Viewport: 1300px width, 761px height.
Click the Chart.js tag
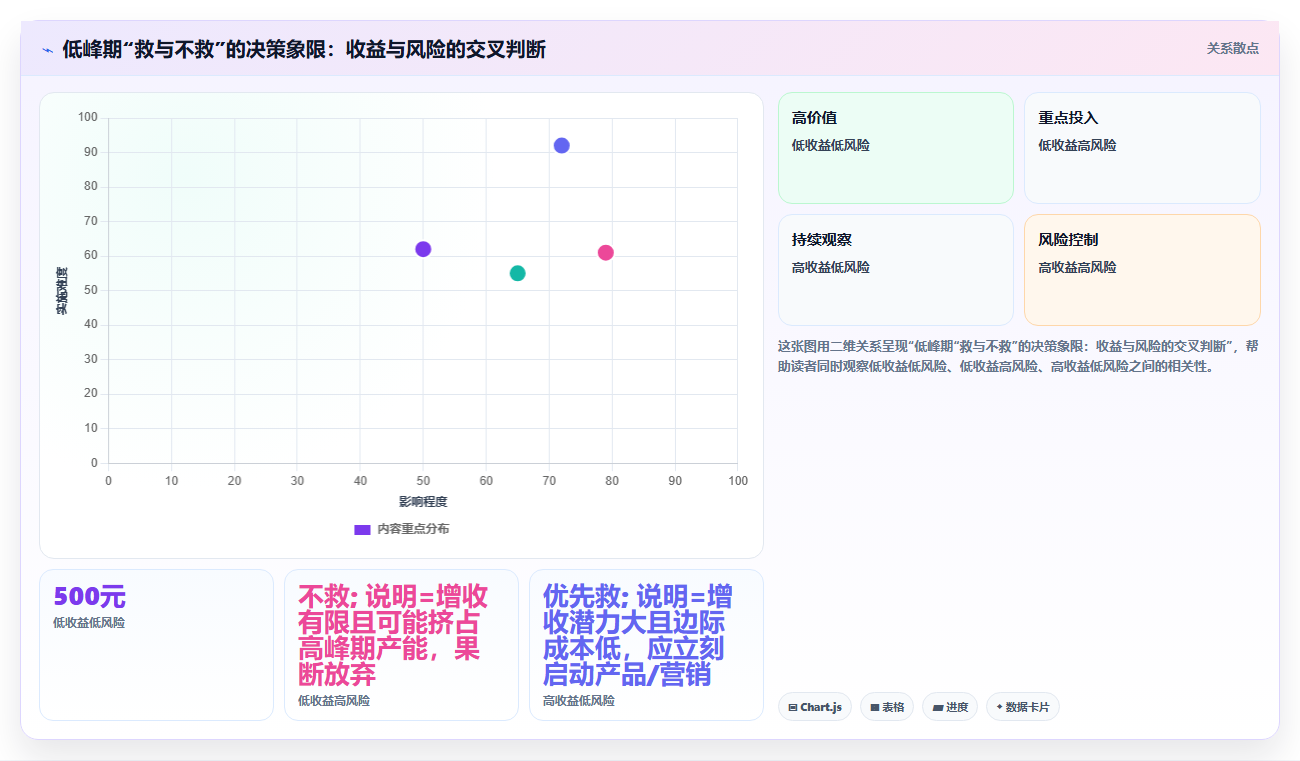click(x=815, y=707)
